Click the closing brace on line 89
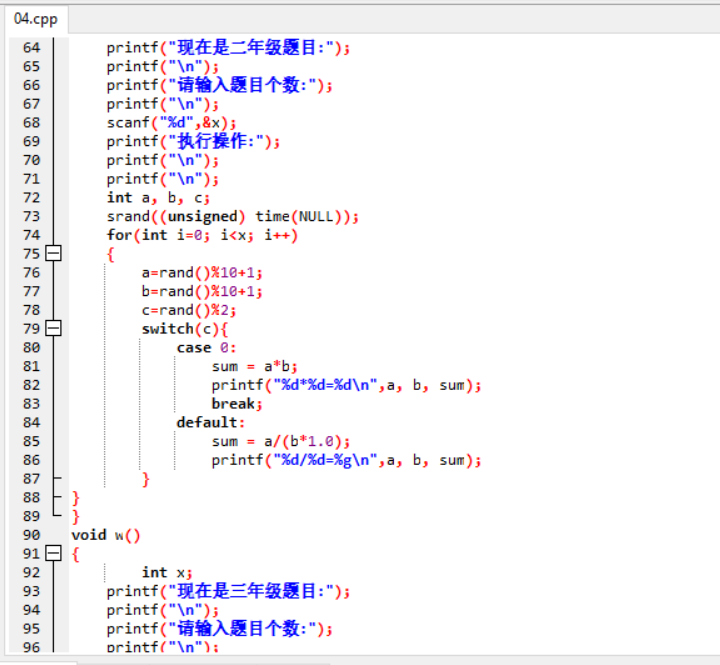Image resolution: width=720 pixels, height=665 pixels. 76,517
